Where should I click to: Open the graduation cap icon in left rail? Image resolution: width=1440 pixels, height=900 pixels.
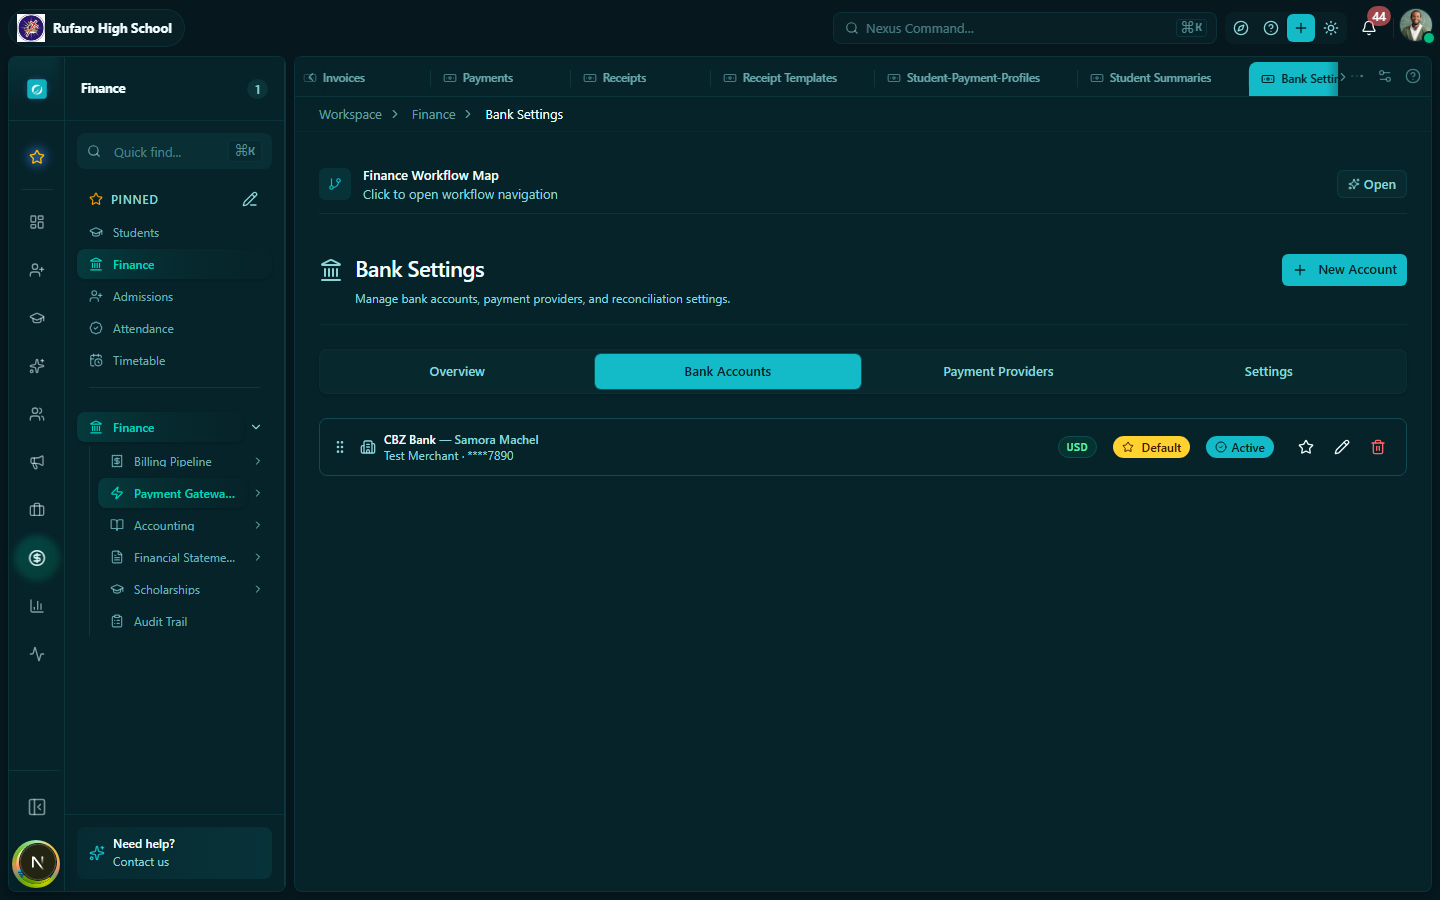point(37,318)
